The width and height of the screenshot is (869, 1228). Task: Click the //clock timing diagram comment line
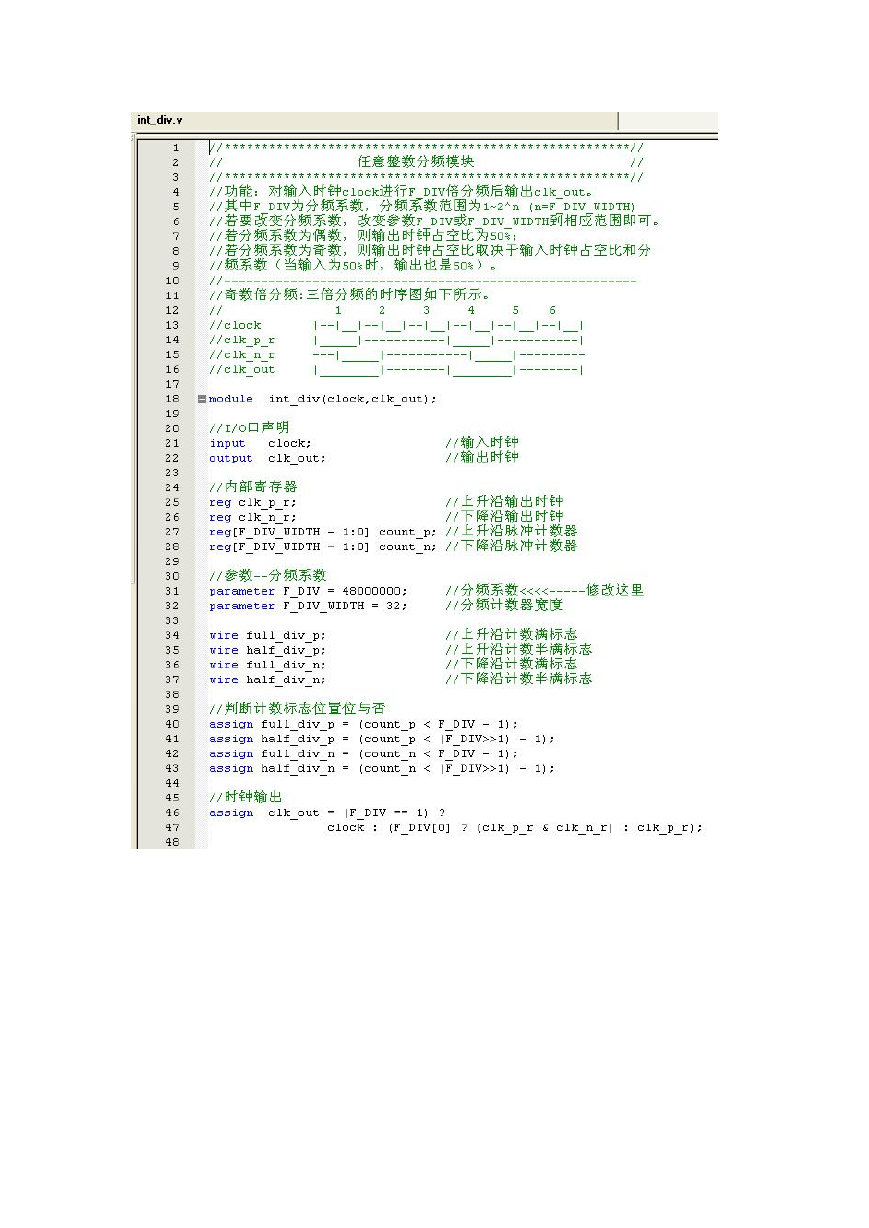pyautogui.click(x=397, y=325)
